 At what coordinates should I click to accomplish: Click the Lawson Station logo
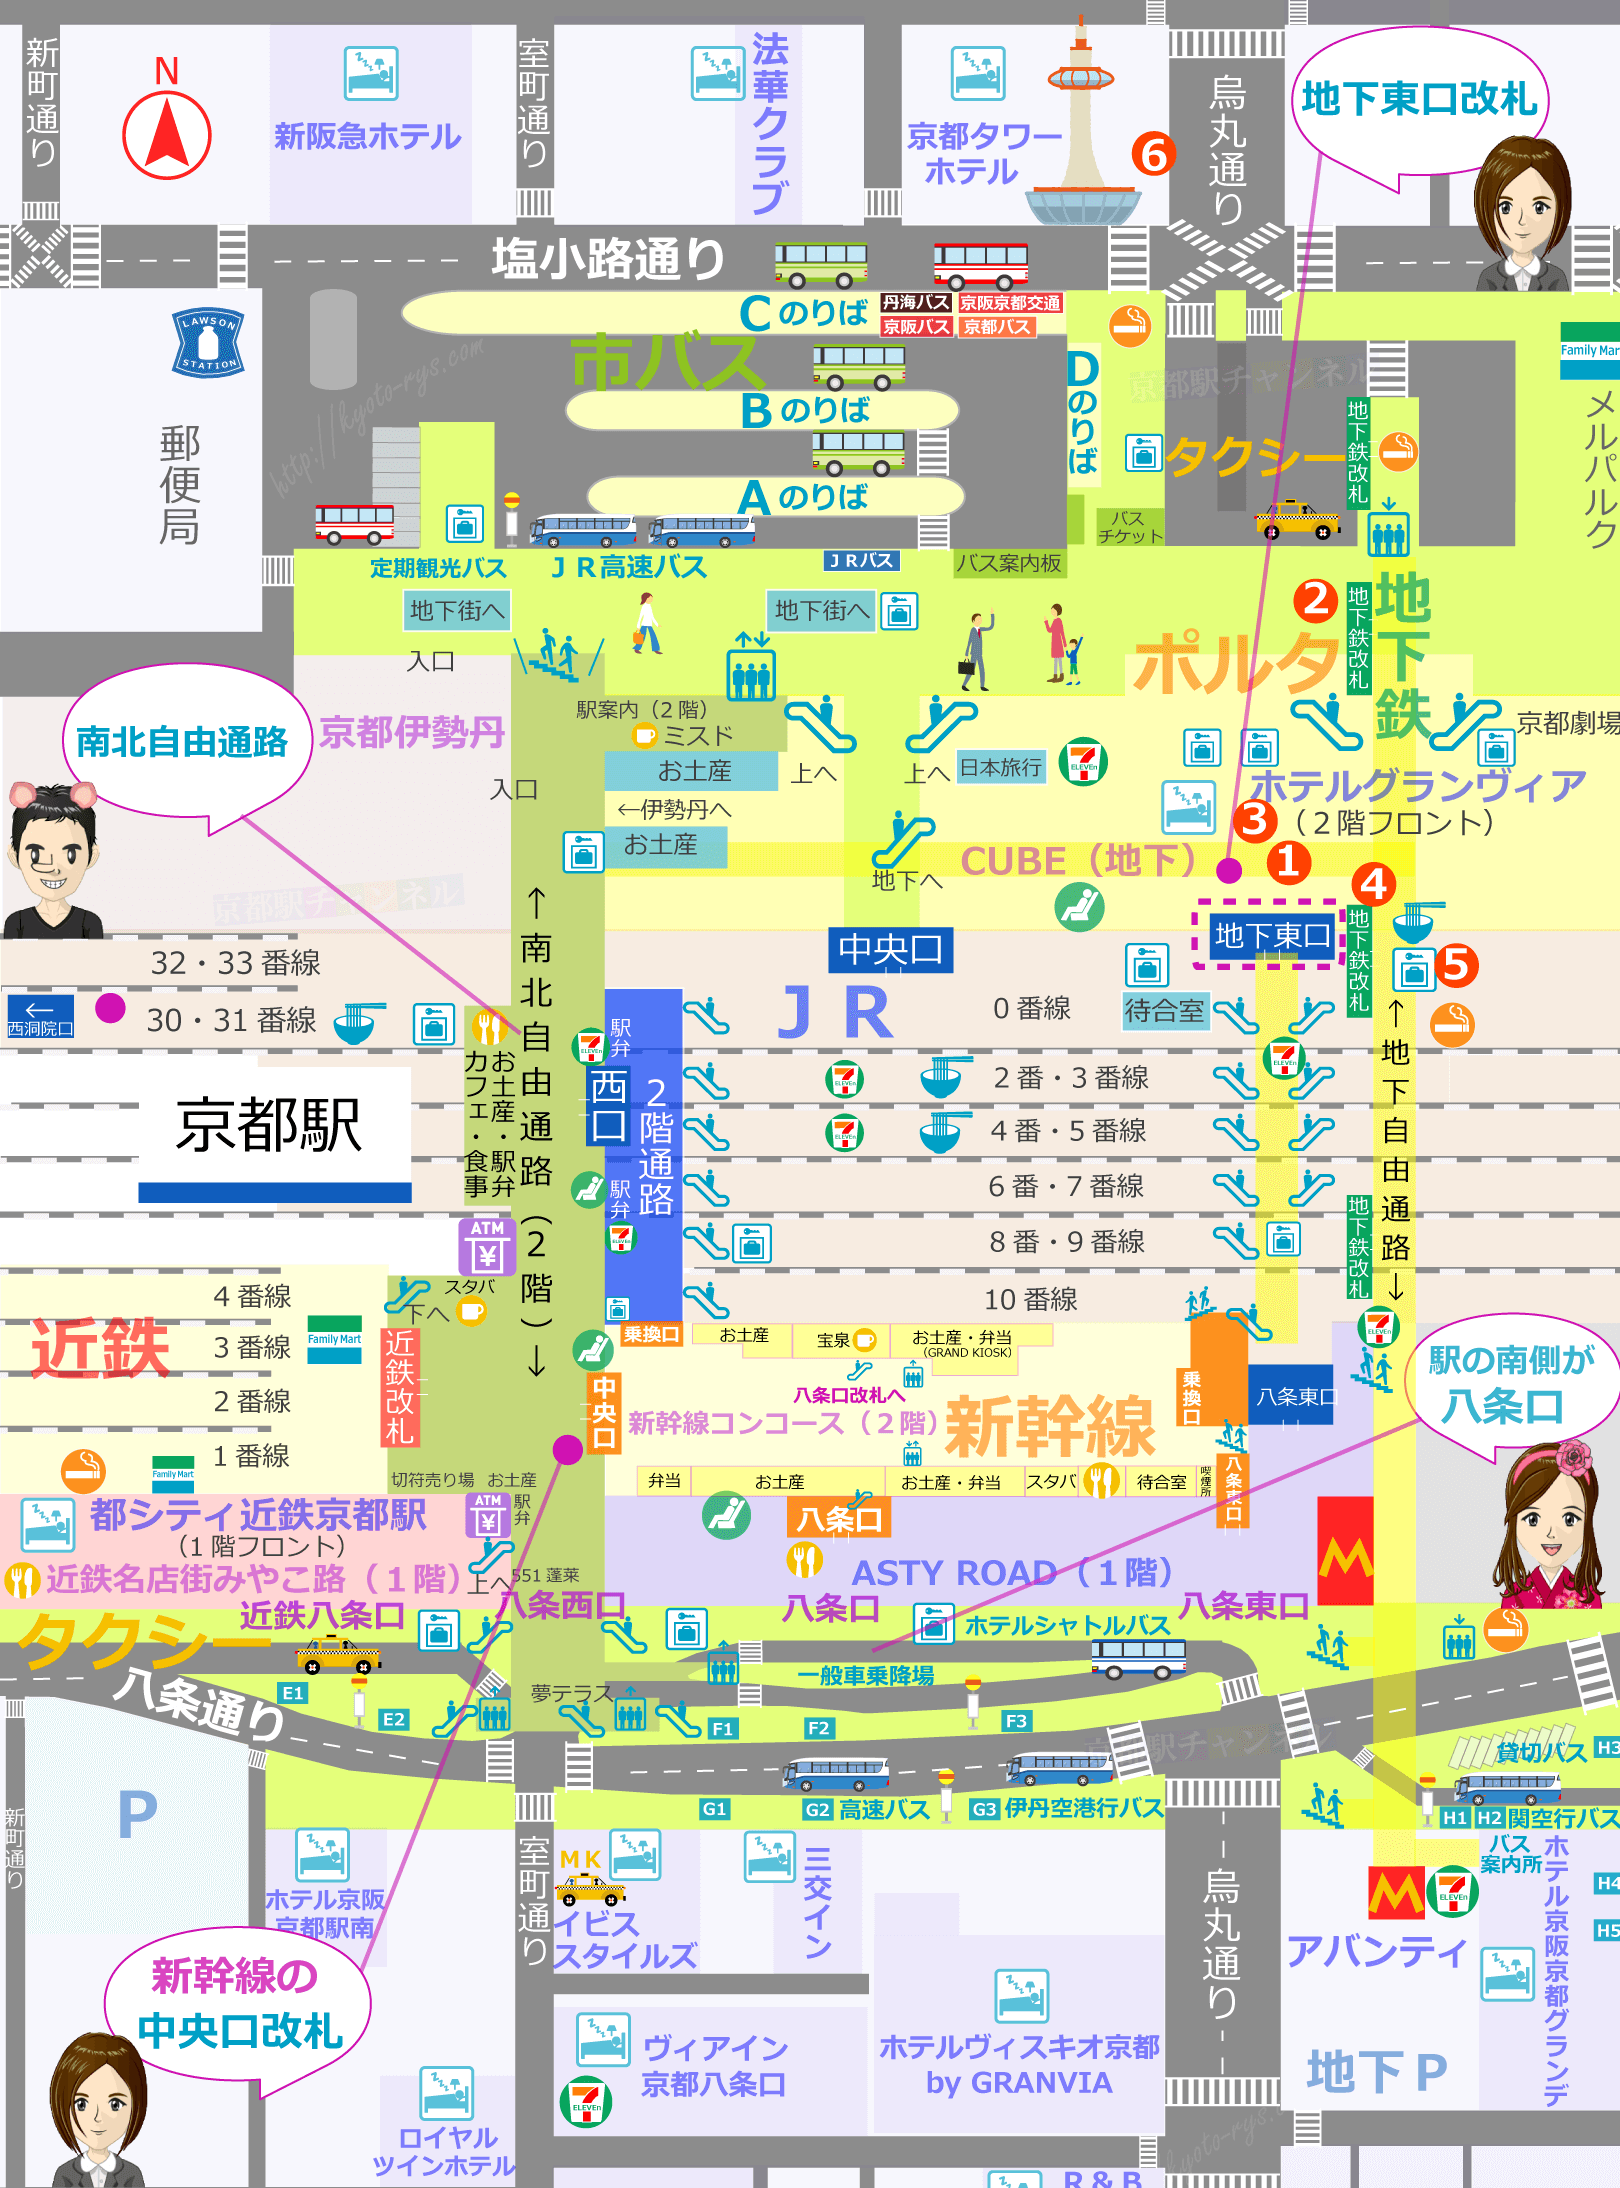point(208,343)
